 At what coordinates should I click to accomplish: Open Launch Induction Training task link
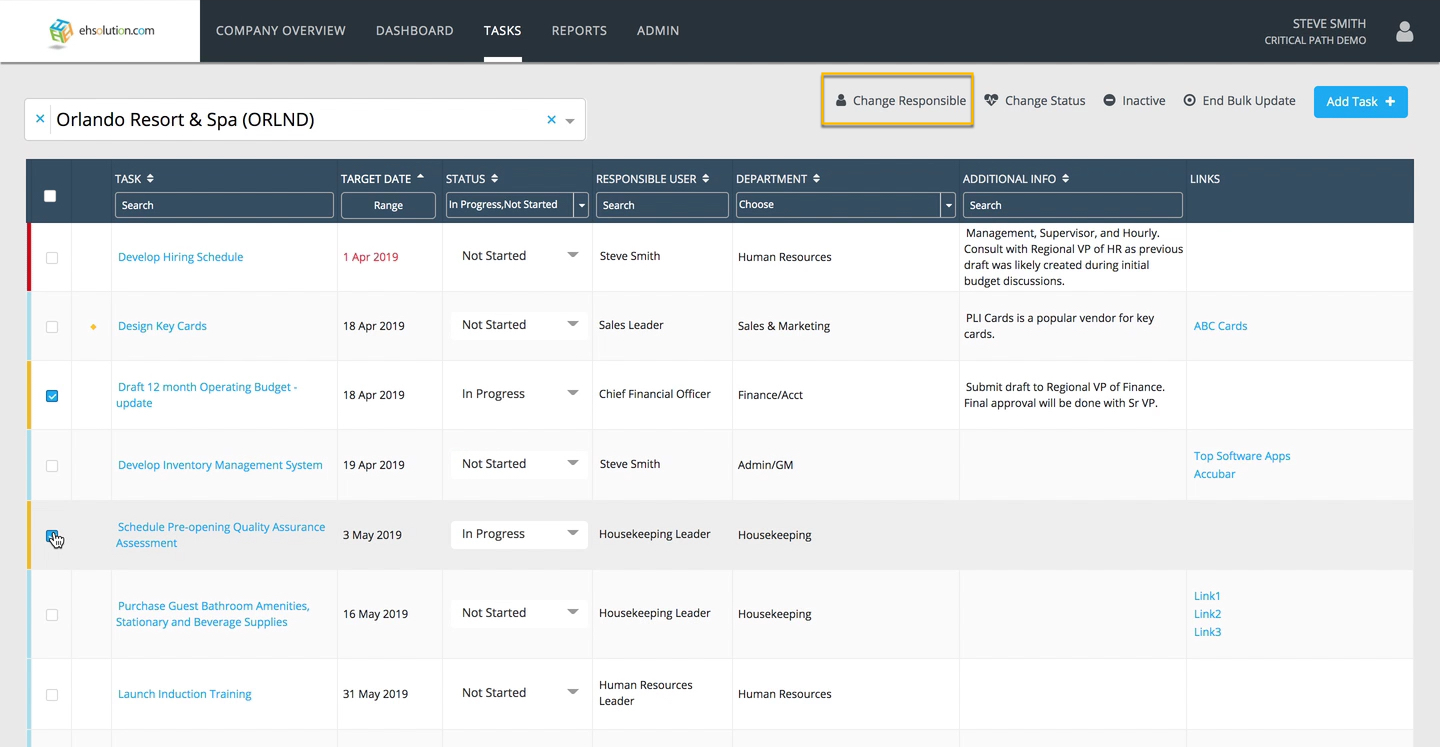tap(185, 694)
